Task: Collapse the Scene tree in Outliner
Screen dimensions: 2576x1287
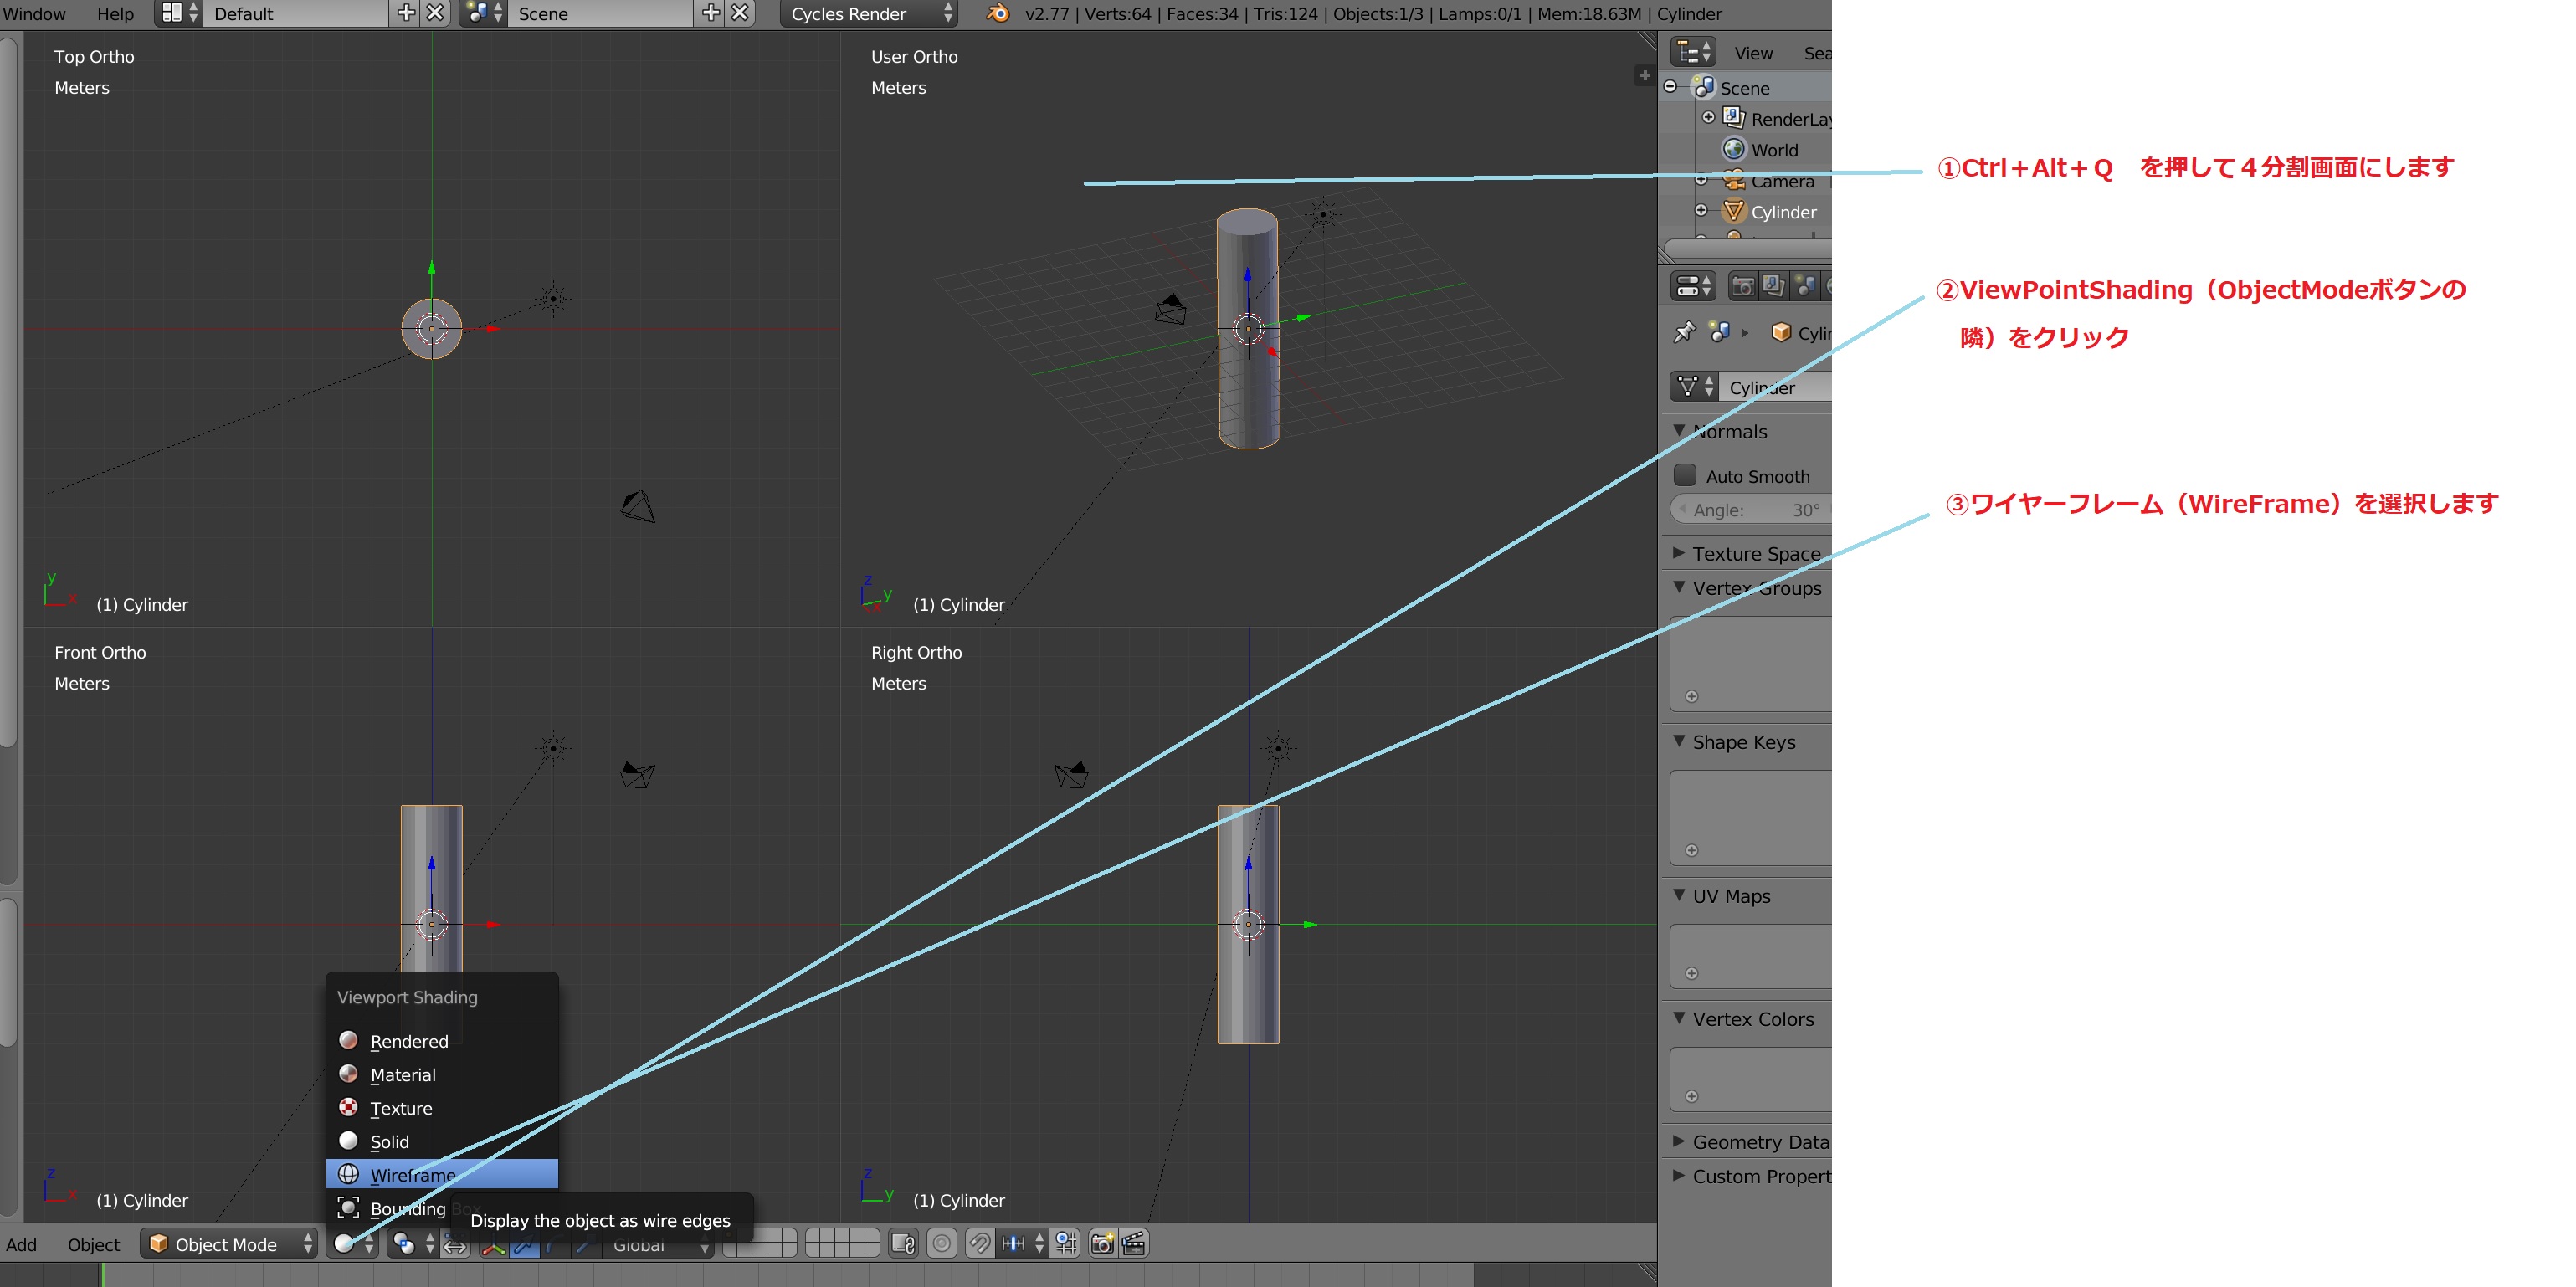Action: pyautogui.click(x=1670, y=87)
